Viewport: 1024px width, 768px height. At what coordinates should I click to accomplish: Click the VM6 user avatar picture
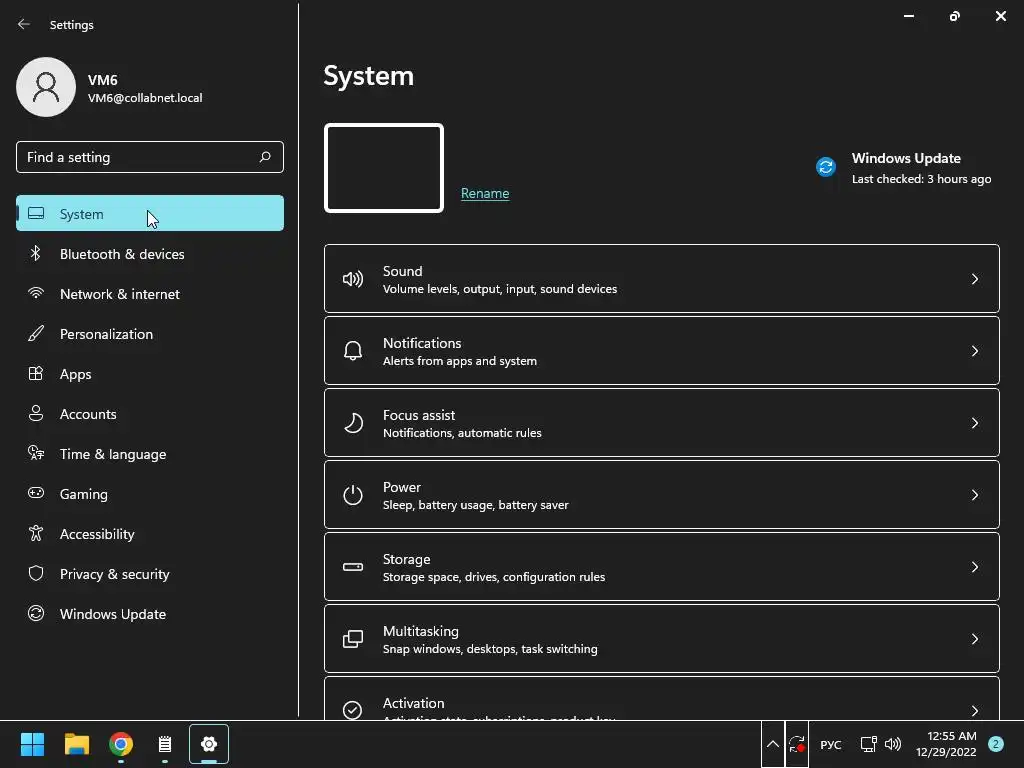point(46,87)
